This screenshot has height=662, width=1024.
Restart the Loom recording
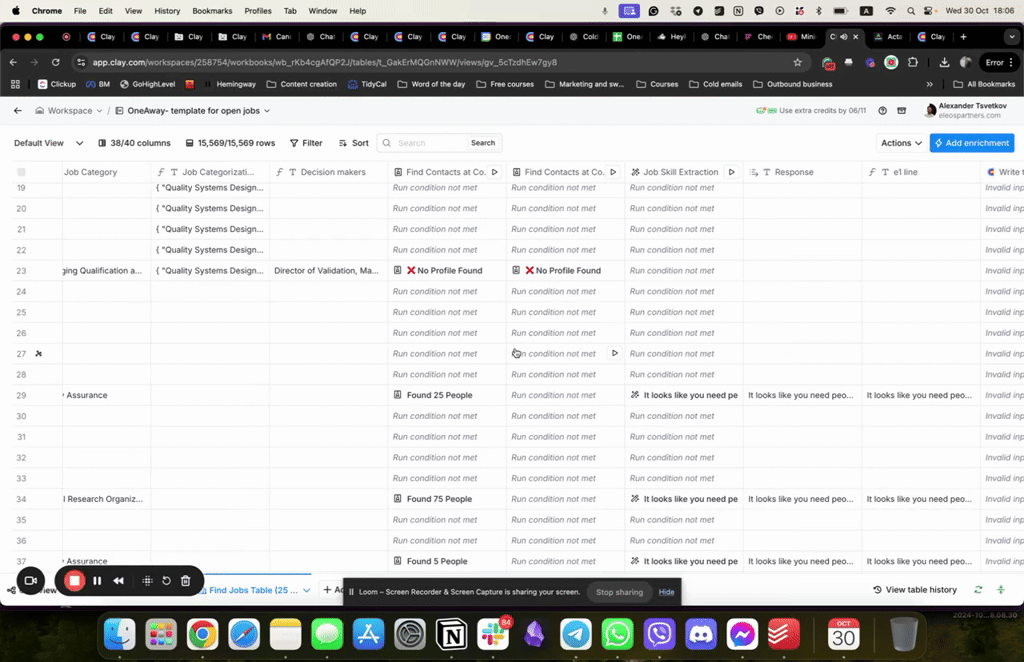[x=167, y=580]
